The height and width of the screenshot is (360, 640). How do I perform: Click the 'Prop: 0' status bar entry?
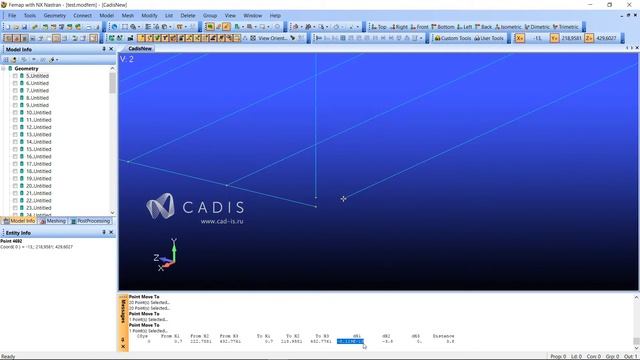pyautogui.click(x=558, y=357)
